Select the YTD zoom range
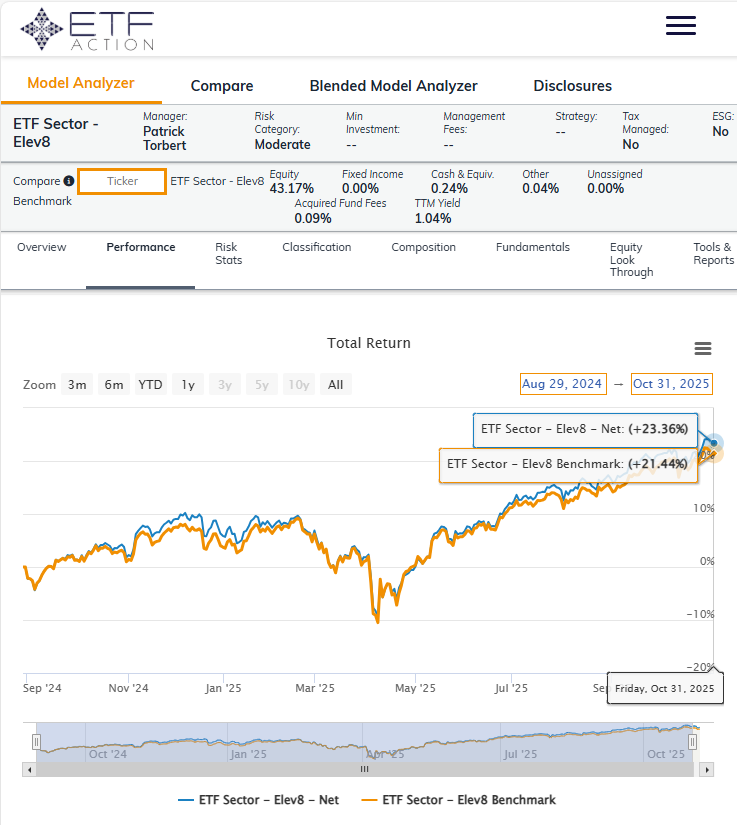 [150, 385]
